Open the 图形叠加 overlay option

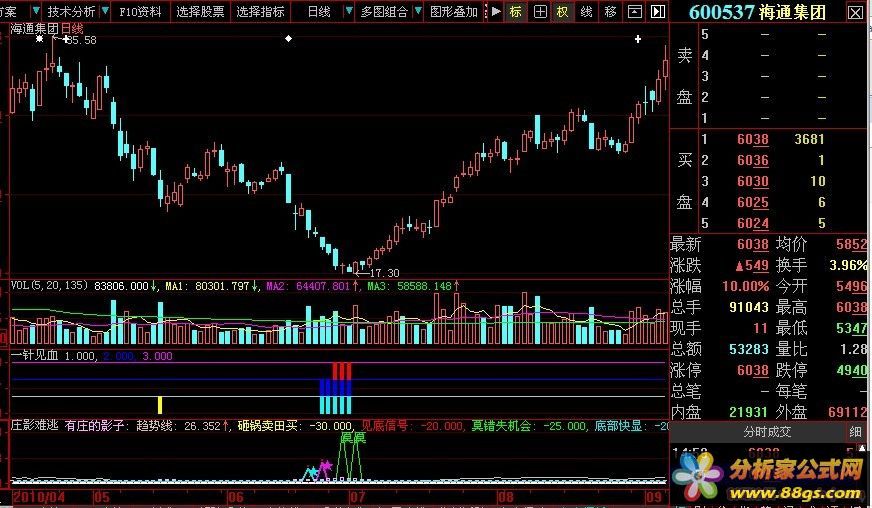pyautogui.click(x=454, y=11)
